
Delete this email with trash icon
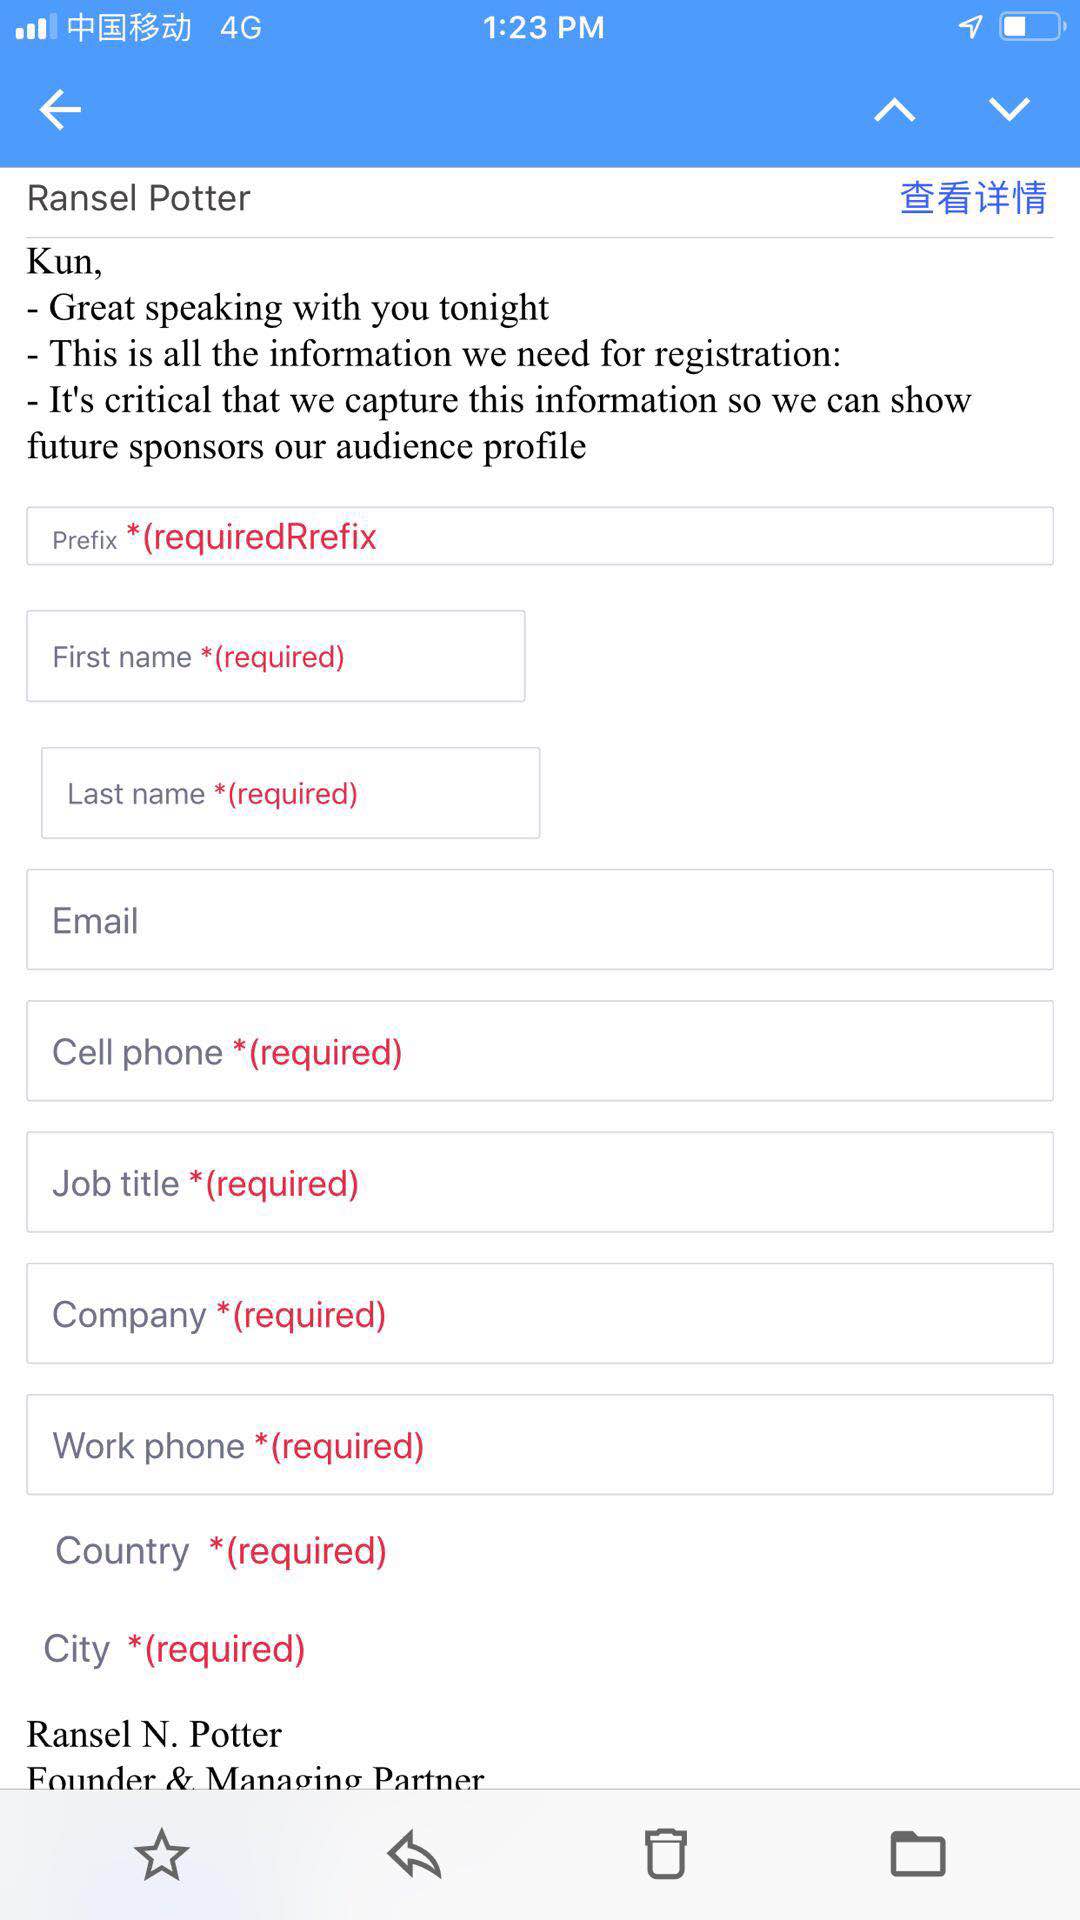[665, 1854]
